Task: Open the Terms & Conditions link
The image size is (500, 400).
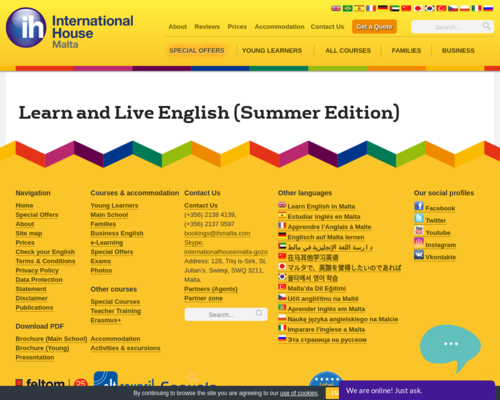Action: pos(45,261)
